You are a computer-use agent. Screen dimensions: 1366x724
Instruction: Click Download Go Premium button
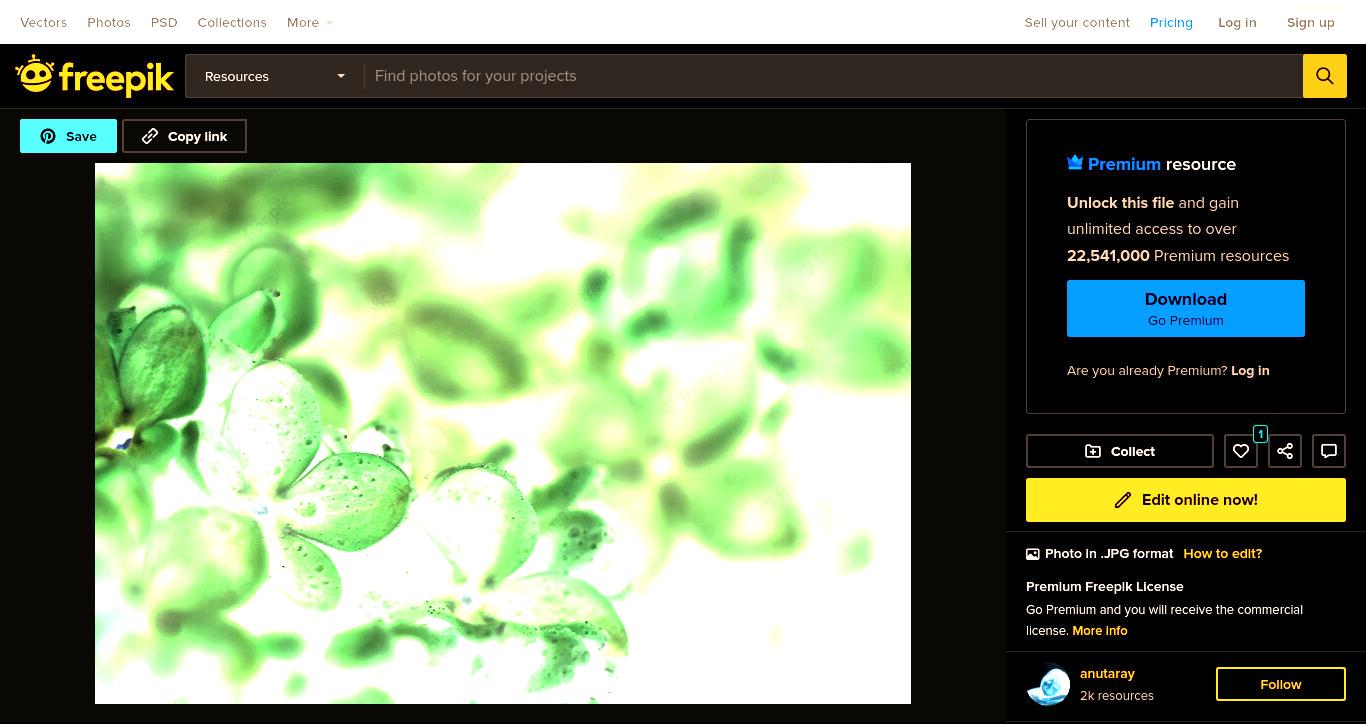point(1186,308)
